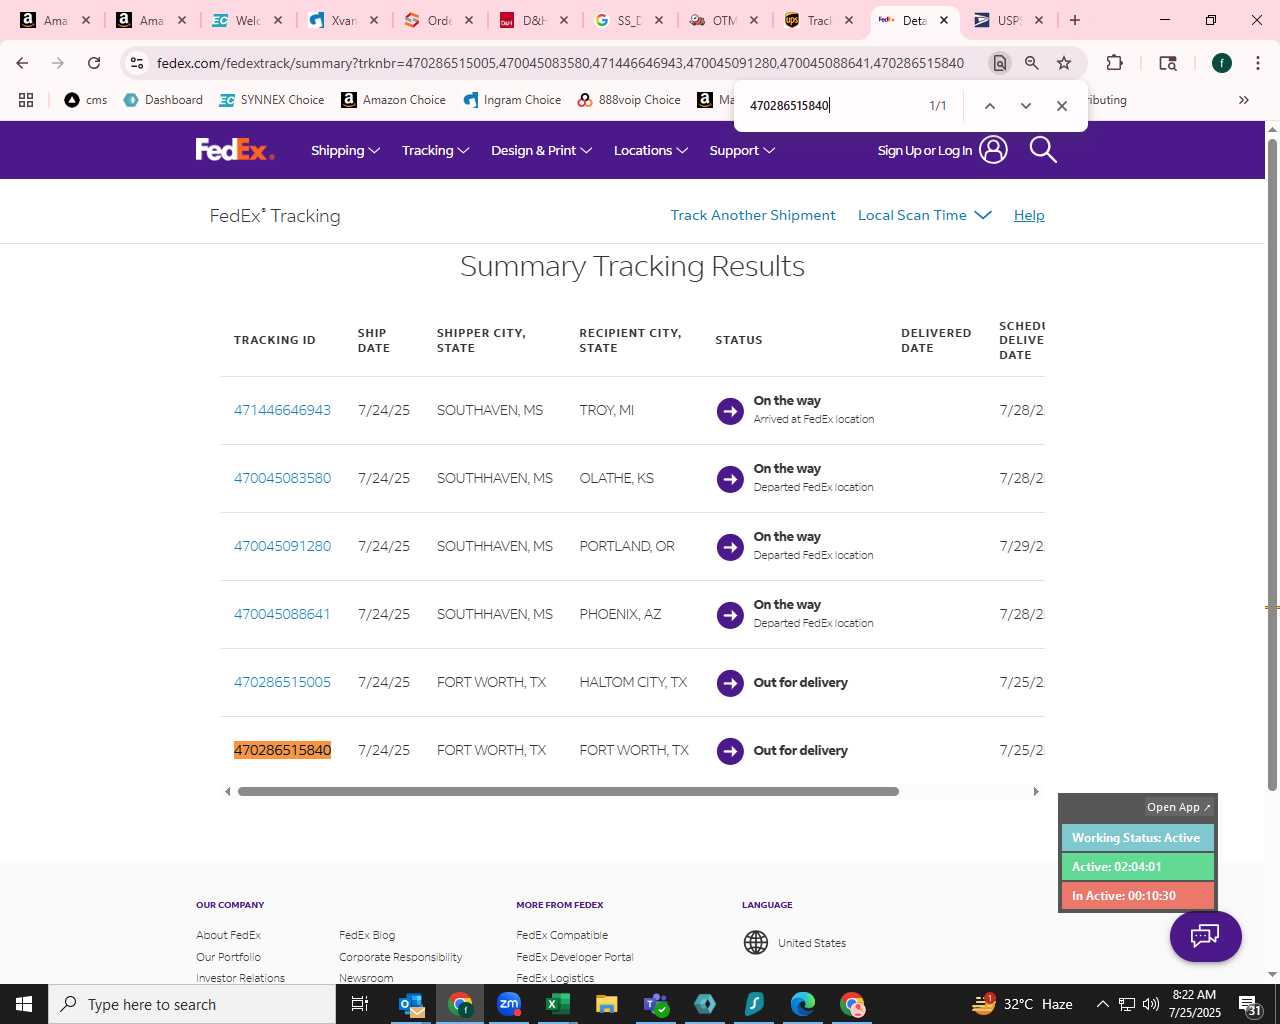Click the page vertical scrollbar
The height and width of the screenshot is (1024, 1280).
tap(1272, 465)
